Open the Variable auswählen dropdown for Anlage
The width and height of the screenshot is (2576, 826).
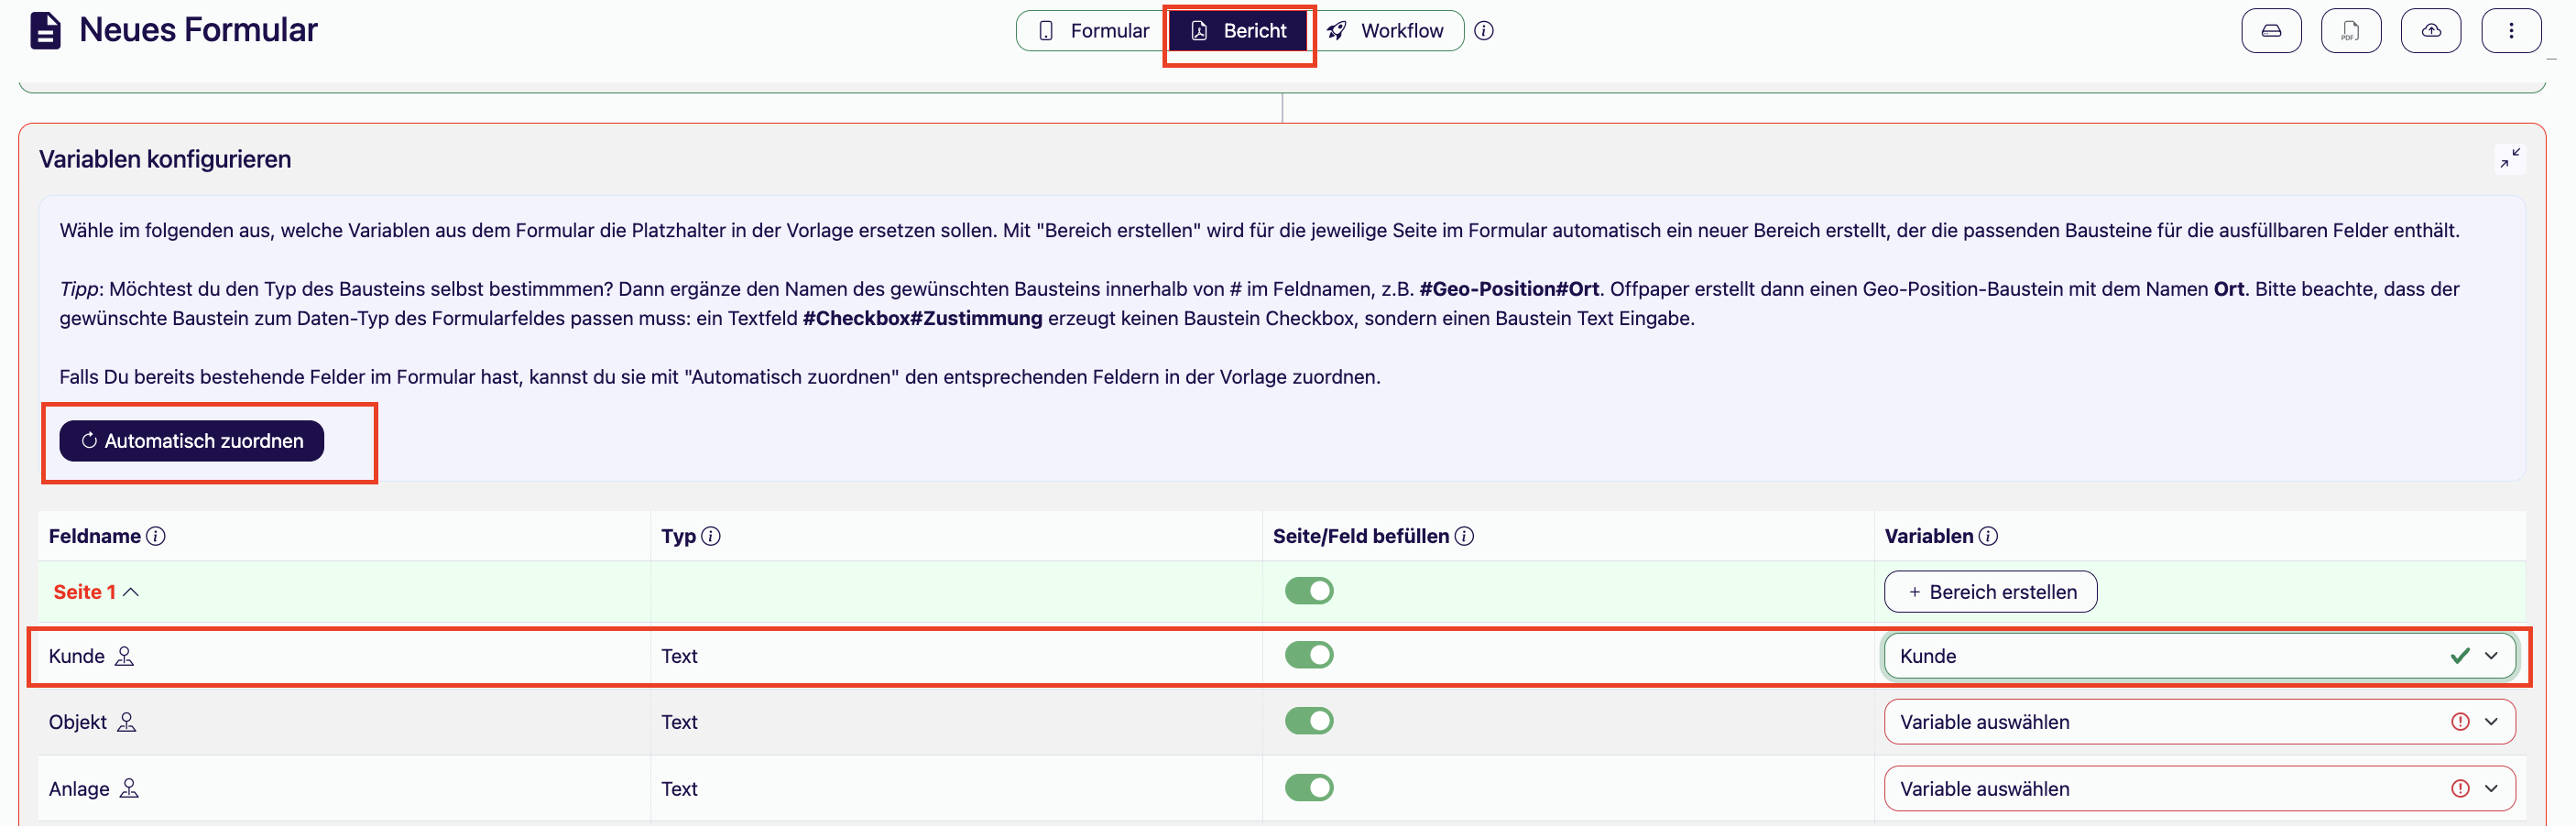point(2198,789)
